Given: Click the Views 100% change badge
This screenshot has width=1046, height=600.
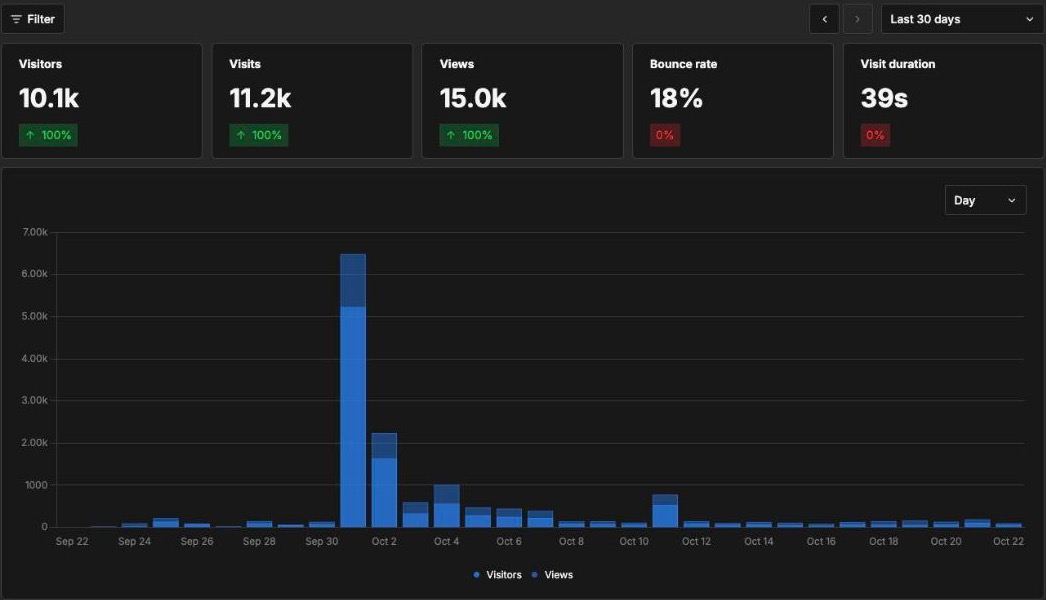Looking at the screenshot, I should tap(469, 135).
